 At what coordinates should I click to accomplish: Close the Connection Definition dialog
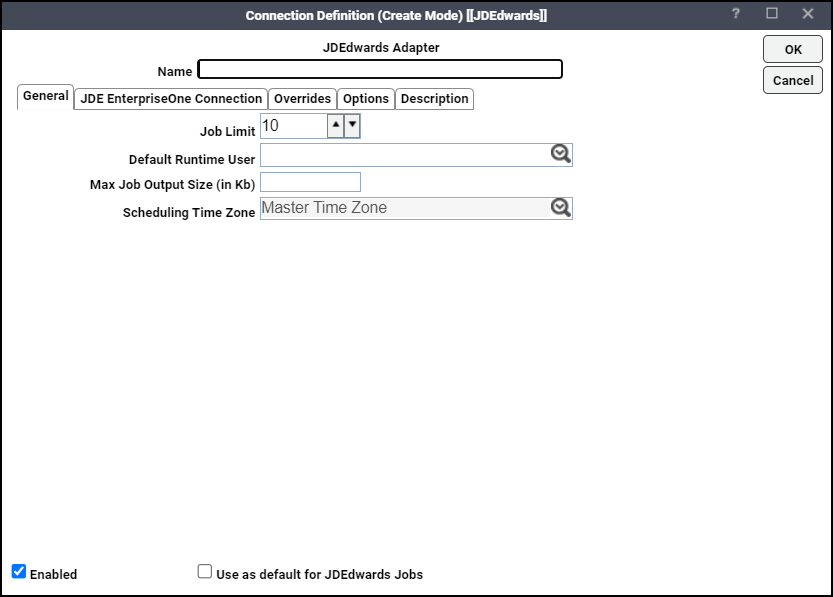pos(808,14)
